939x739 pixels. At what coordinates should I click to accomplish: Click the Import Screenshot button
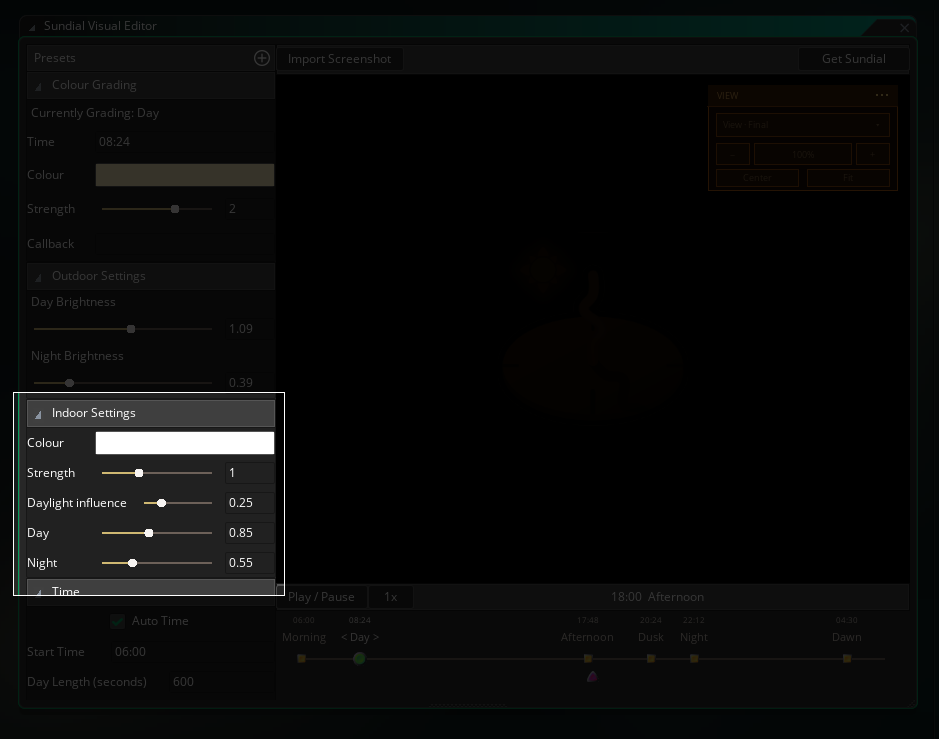tap(339, 59)
